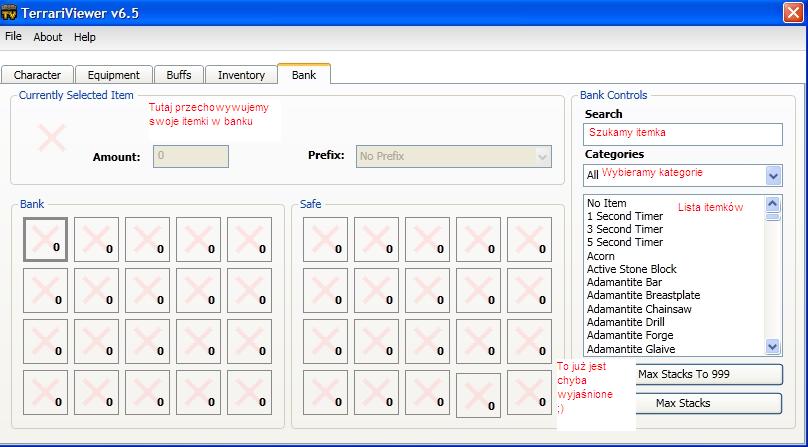Select '1 Second Timer' in the list
The width and height of the screenshot is (808, 447).
(x=674, y=216)
